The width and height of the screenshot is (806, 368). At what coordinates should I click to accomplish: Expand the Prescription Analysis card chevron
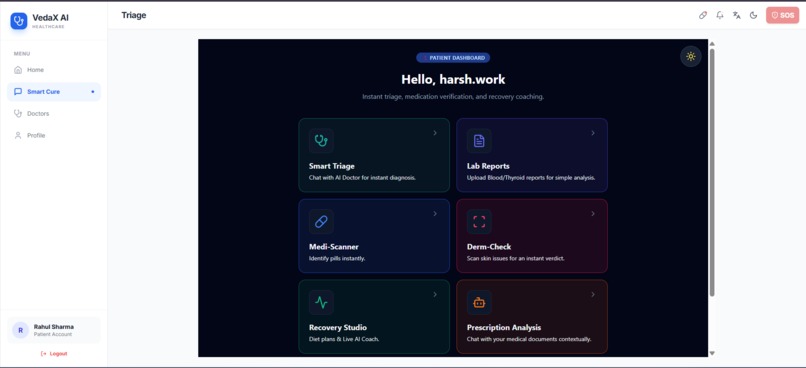[593, 295]
